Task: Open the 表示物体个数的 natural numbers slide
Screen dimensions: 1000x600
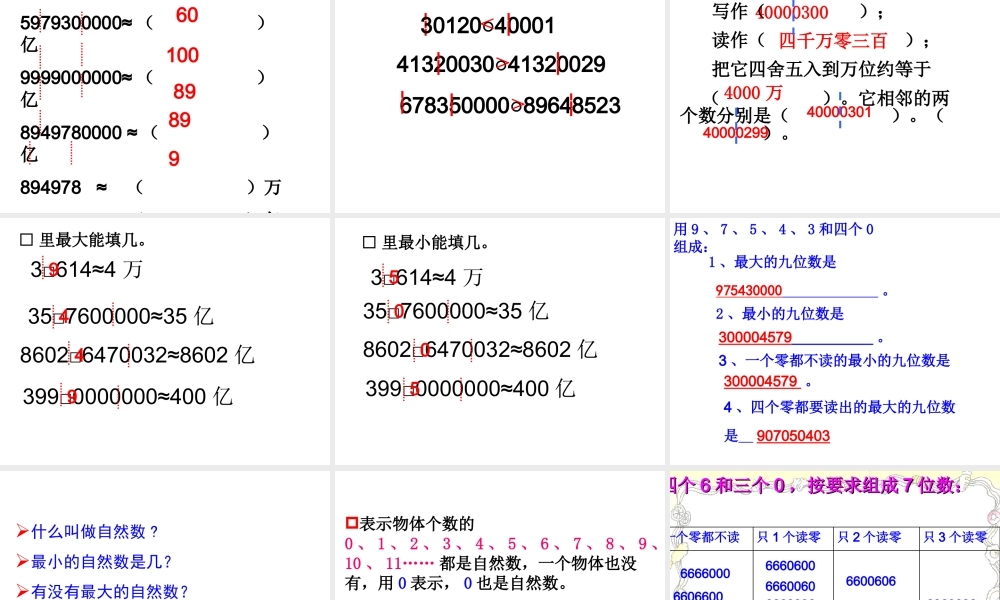Action: point(499,535)
